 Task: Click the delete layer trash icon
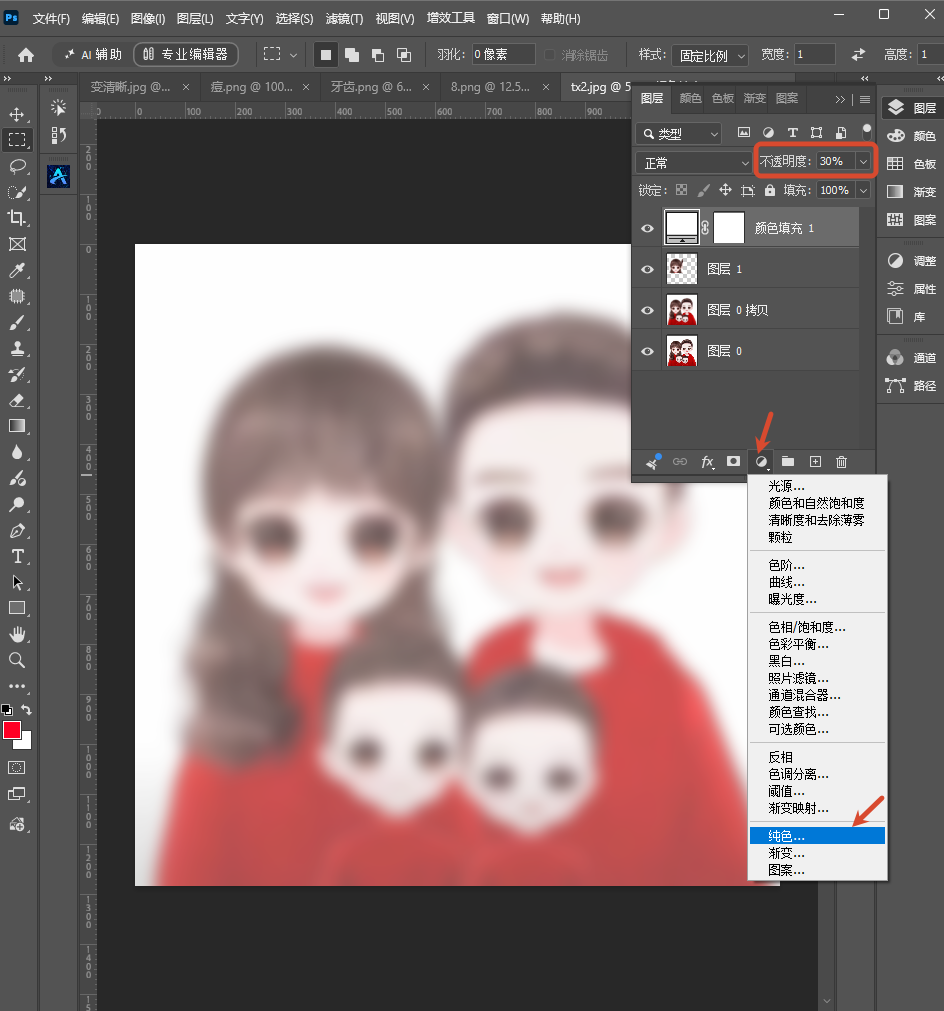tap(841, 462)
